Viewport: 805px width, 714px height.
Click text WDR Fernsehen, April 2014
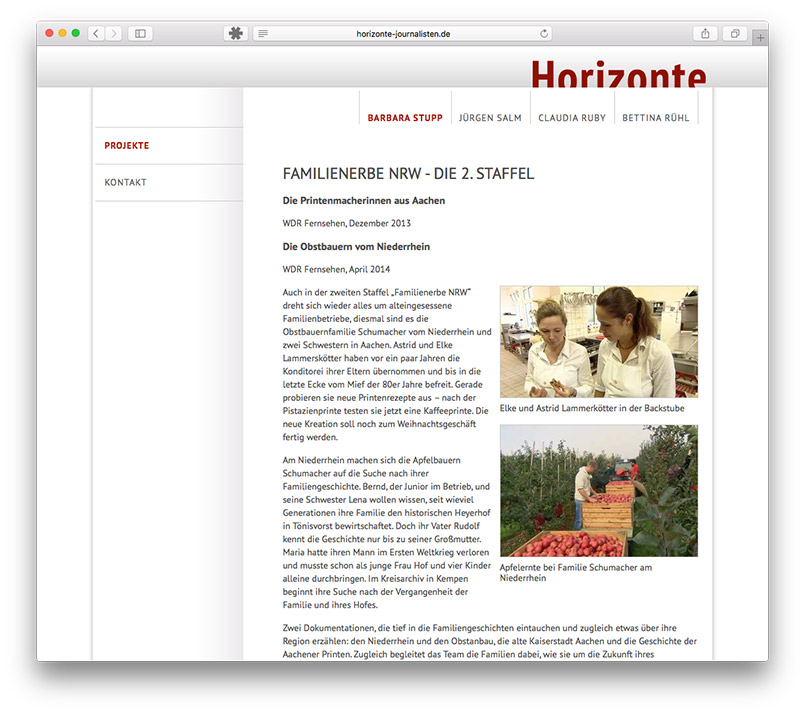(x=336, y=269)
